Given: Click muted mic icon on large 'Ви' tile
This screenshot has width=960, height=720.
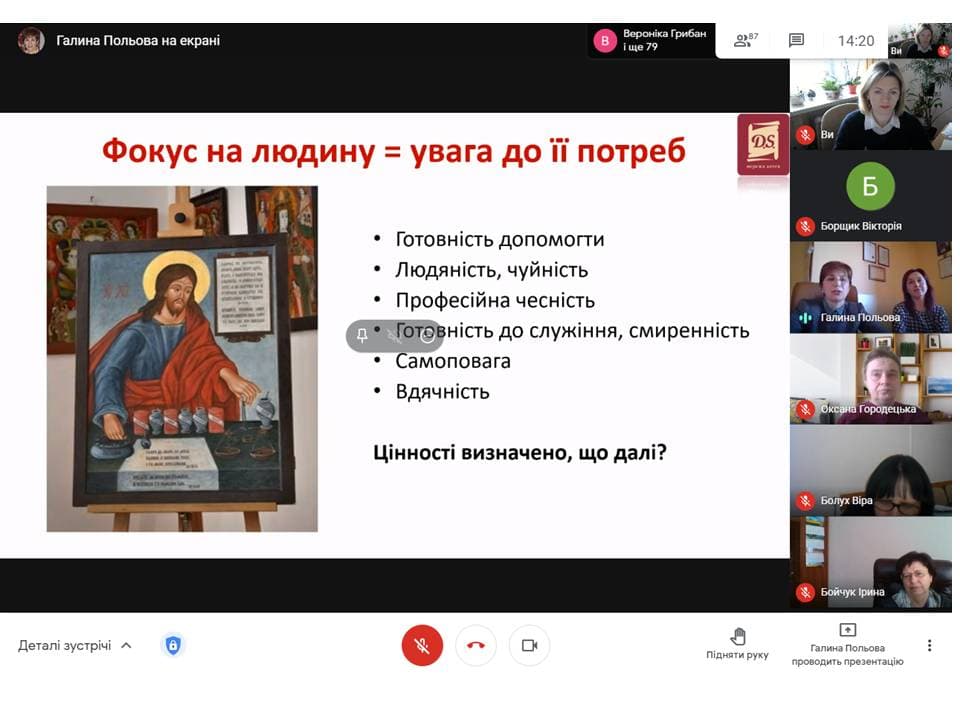Looking at the screenshot, I should coord(805,134).
